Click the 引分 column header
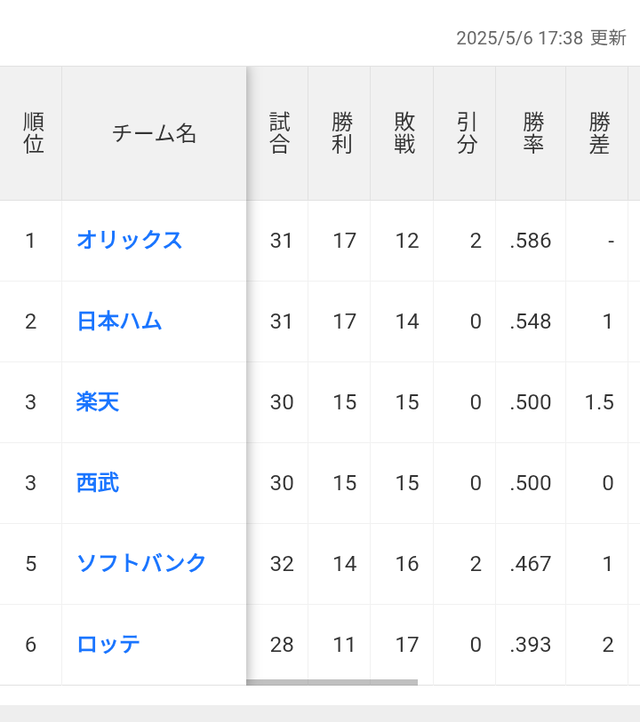Screen dimensions: 640x722 (x=465, y=134)
